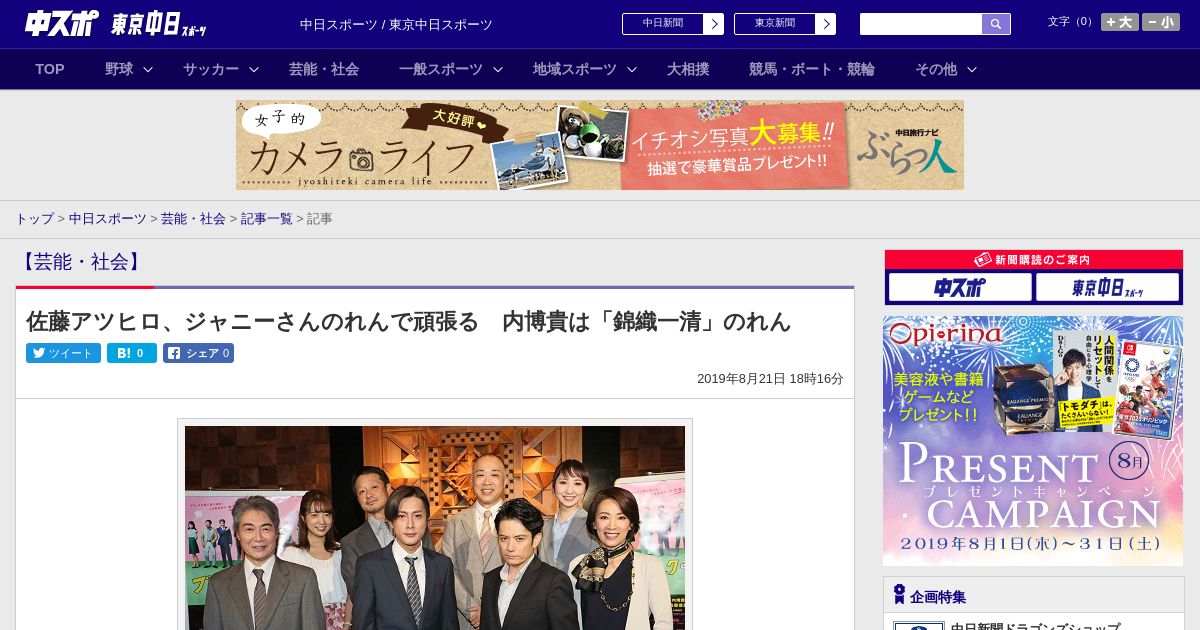Expand the 地域スポーツ dropdown chevron
This screenshot has height=630, width=1200.
pos(632,70)
